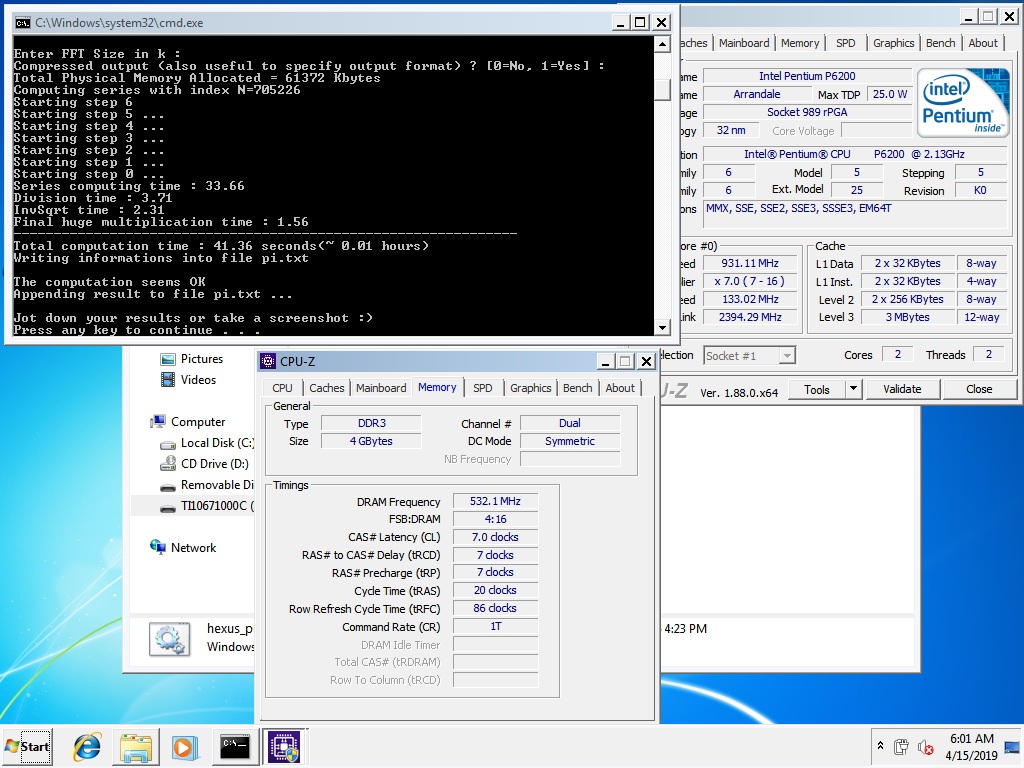The height and width of the screenshot is (768, 1024).
Task: Click the Max TDP 25.0 W value
Action: [x=890, y=94]
